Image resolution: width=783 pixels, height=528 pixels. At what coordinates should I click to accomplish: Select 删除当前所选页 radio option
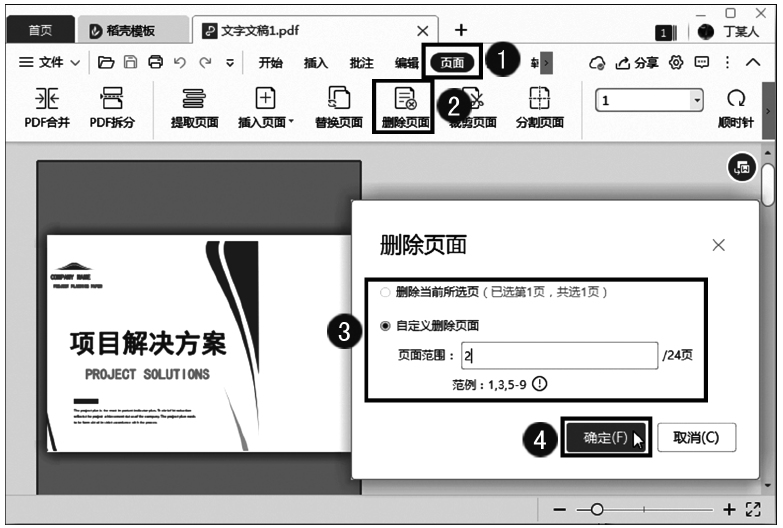386,292
